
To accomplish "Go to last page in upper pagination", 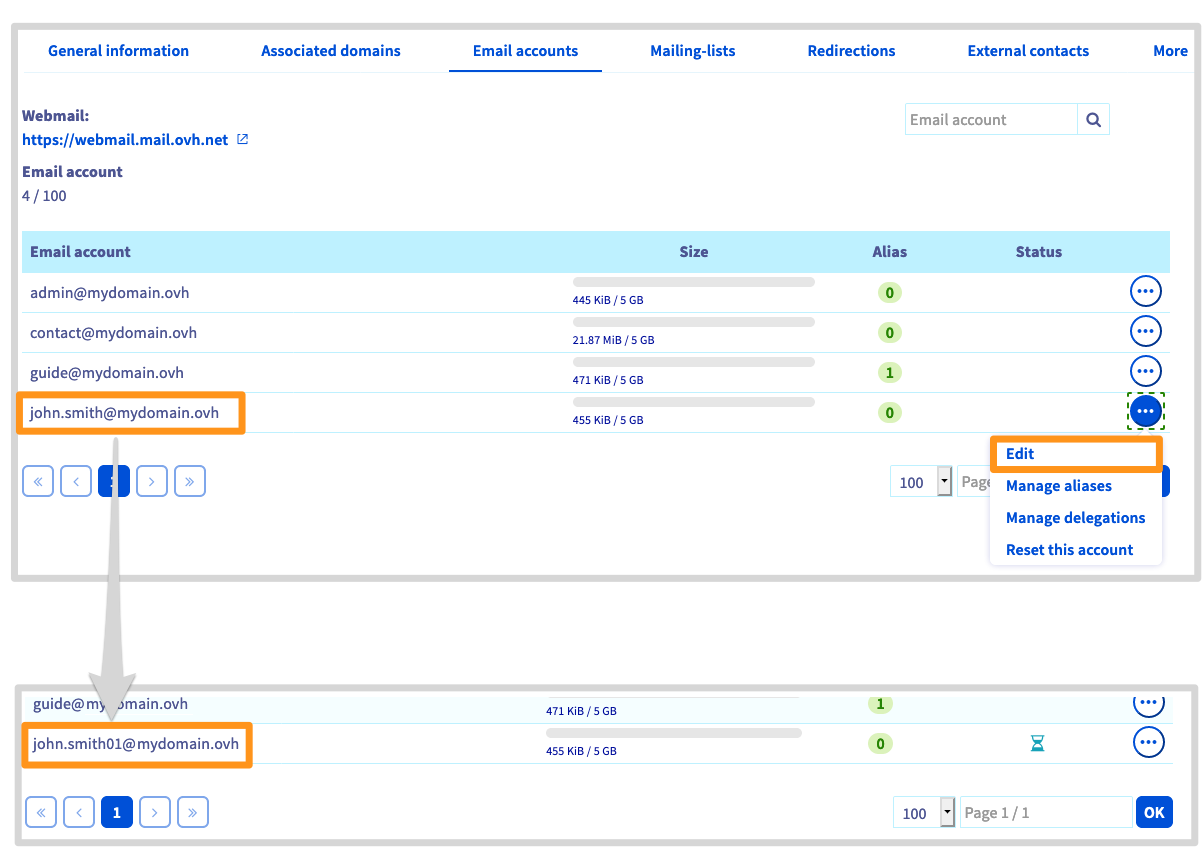I will click(189, 481).
